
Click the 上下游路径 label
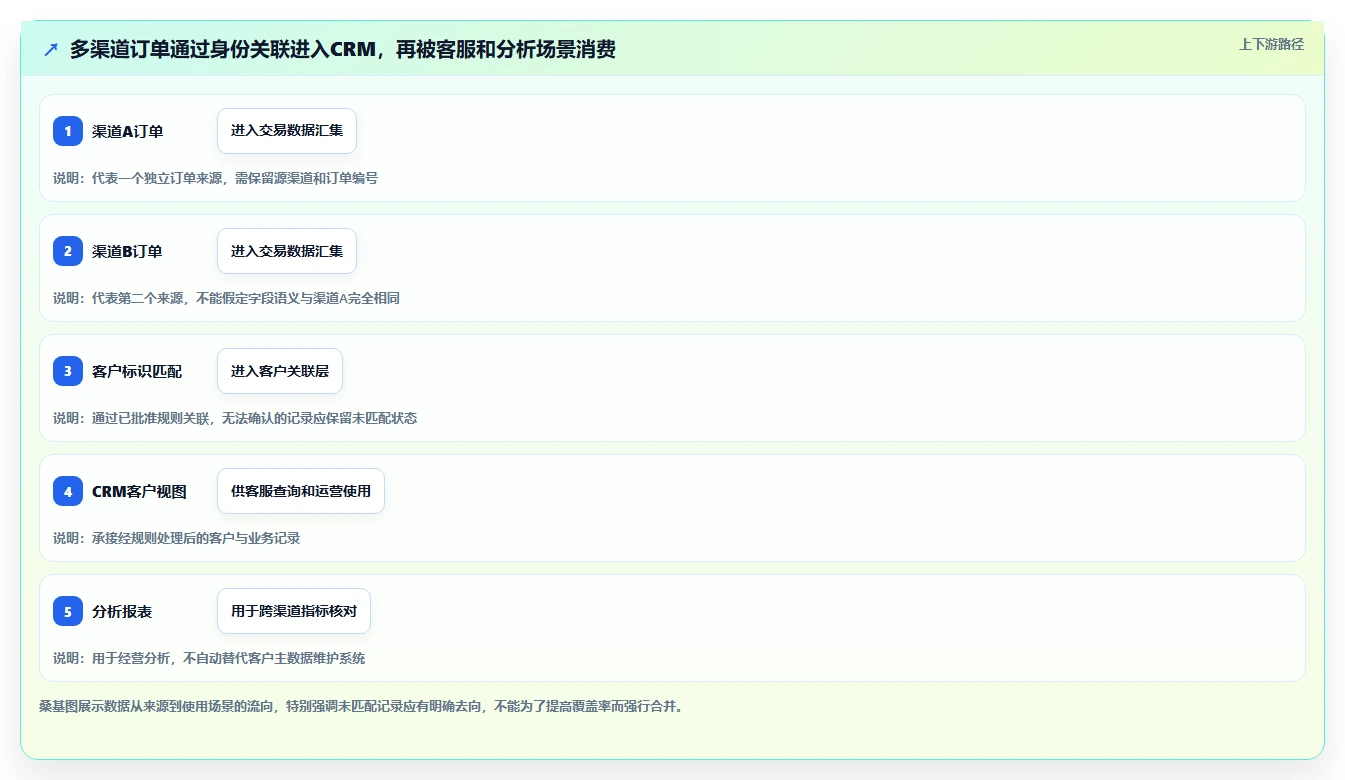[x=1271, y=44]
